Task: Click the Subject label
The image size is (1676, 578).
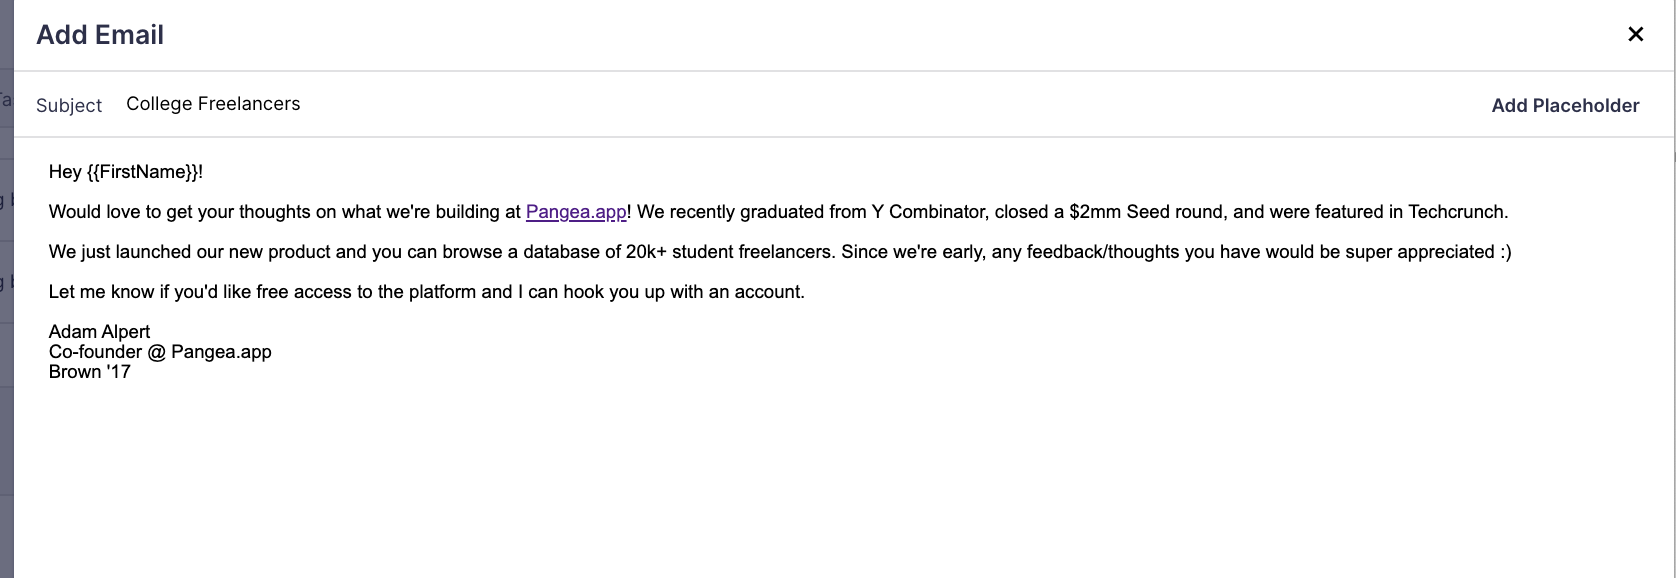Action: [x=69, y=105]
